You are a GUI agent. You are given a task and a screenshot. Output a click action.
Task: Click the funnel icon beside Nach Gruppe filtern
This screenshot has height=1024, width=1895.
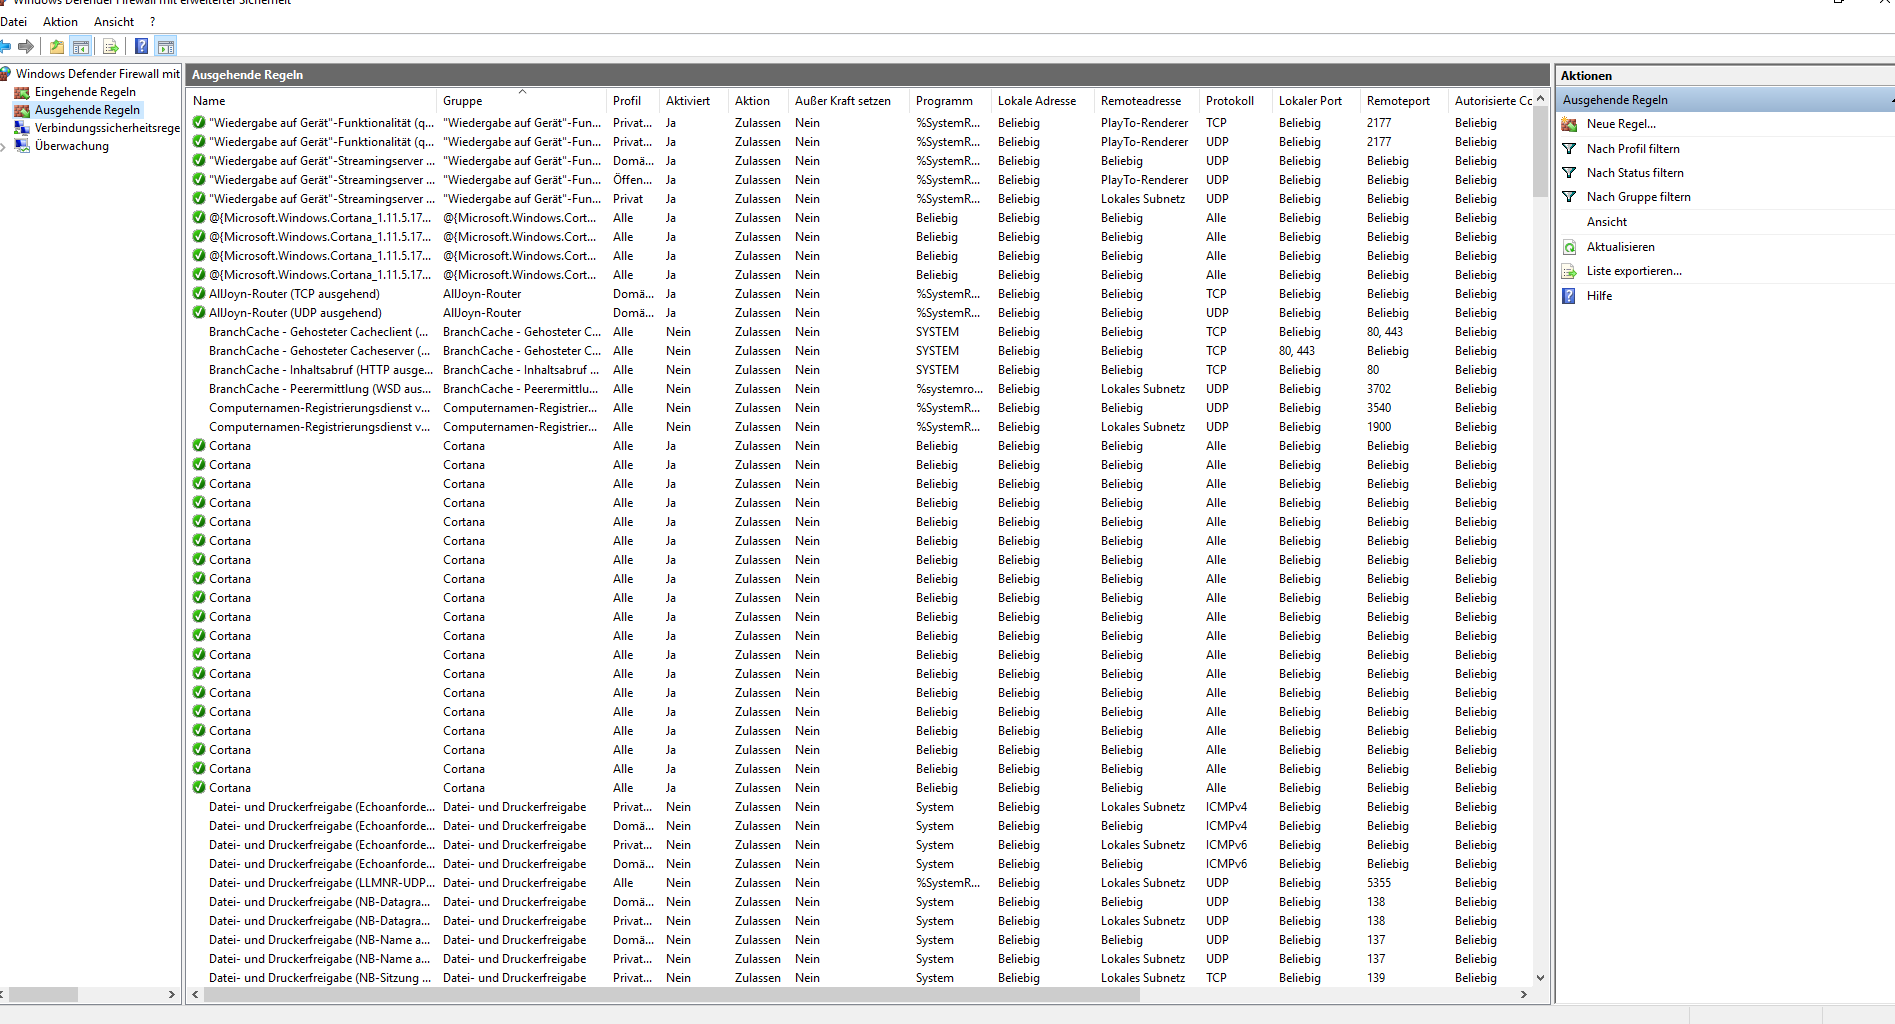click(x=1569, y=197)
